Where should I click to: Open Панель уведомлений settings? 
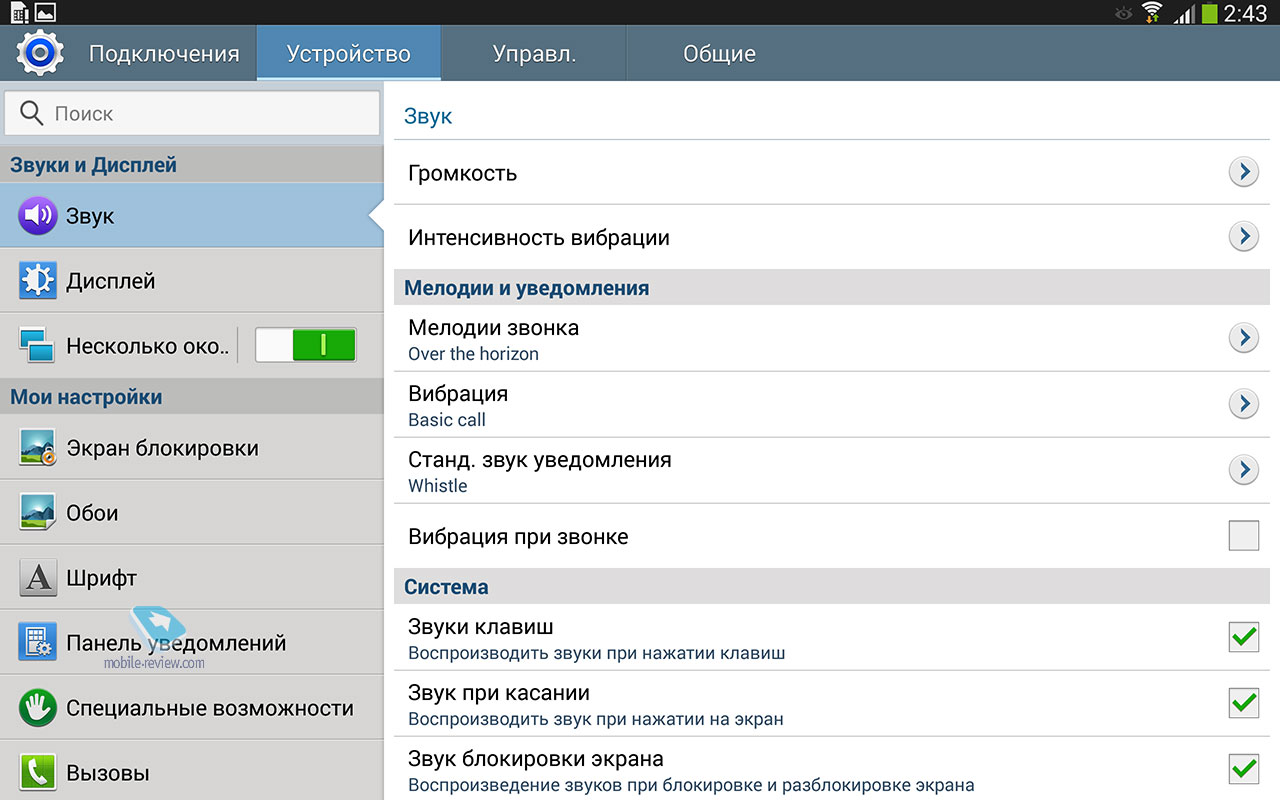pyautogui.click(x=191, y=642)
